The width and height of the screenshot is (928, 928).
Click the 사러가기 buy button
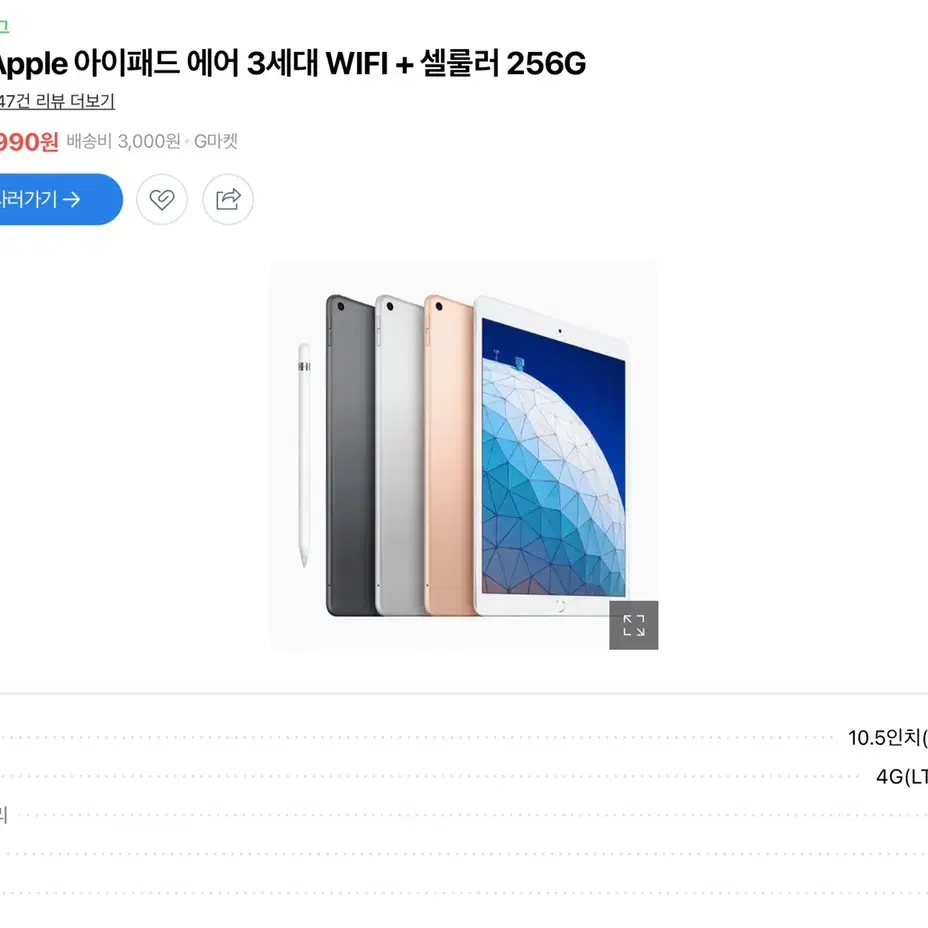59,199
